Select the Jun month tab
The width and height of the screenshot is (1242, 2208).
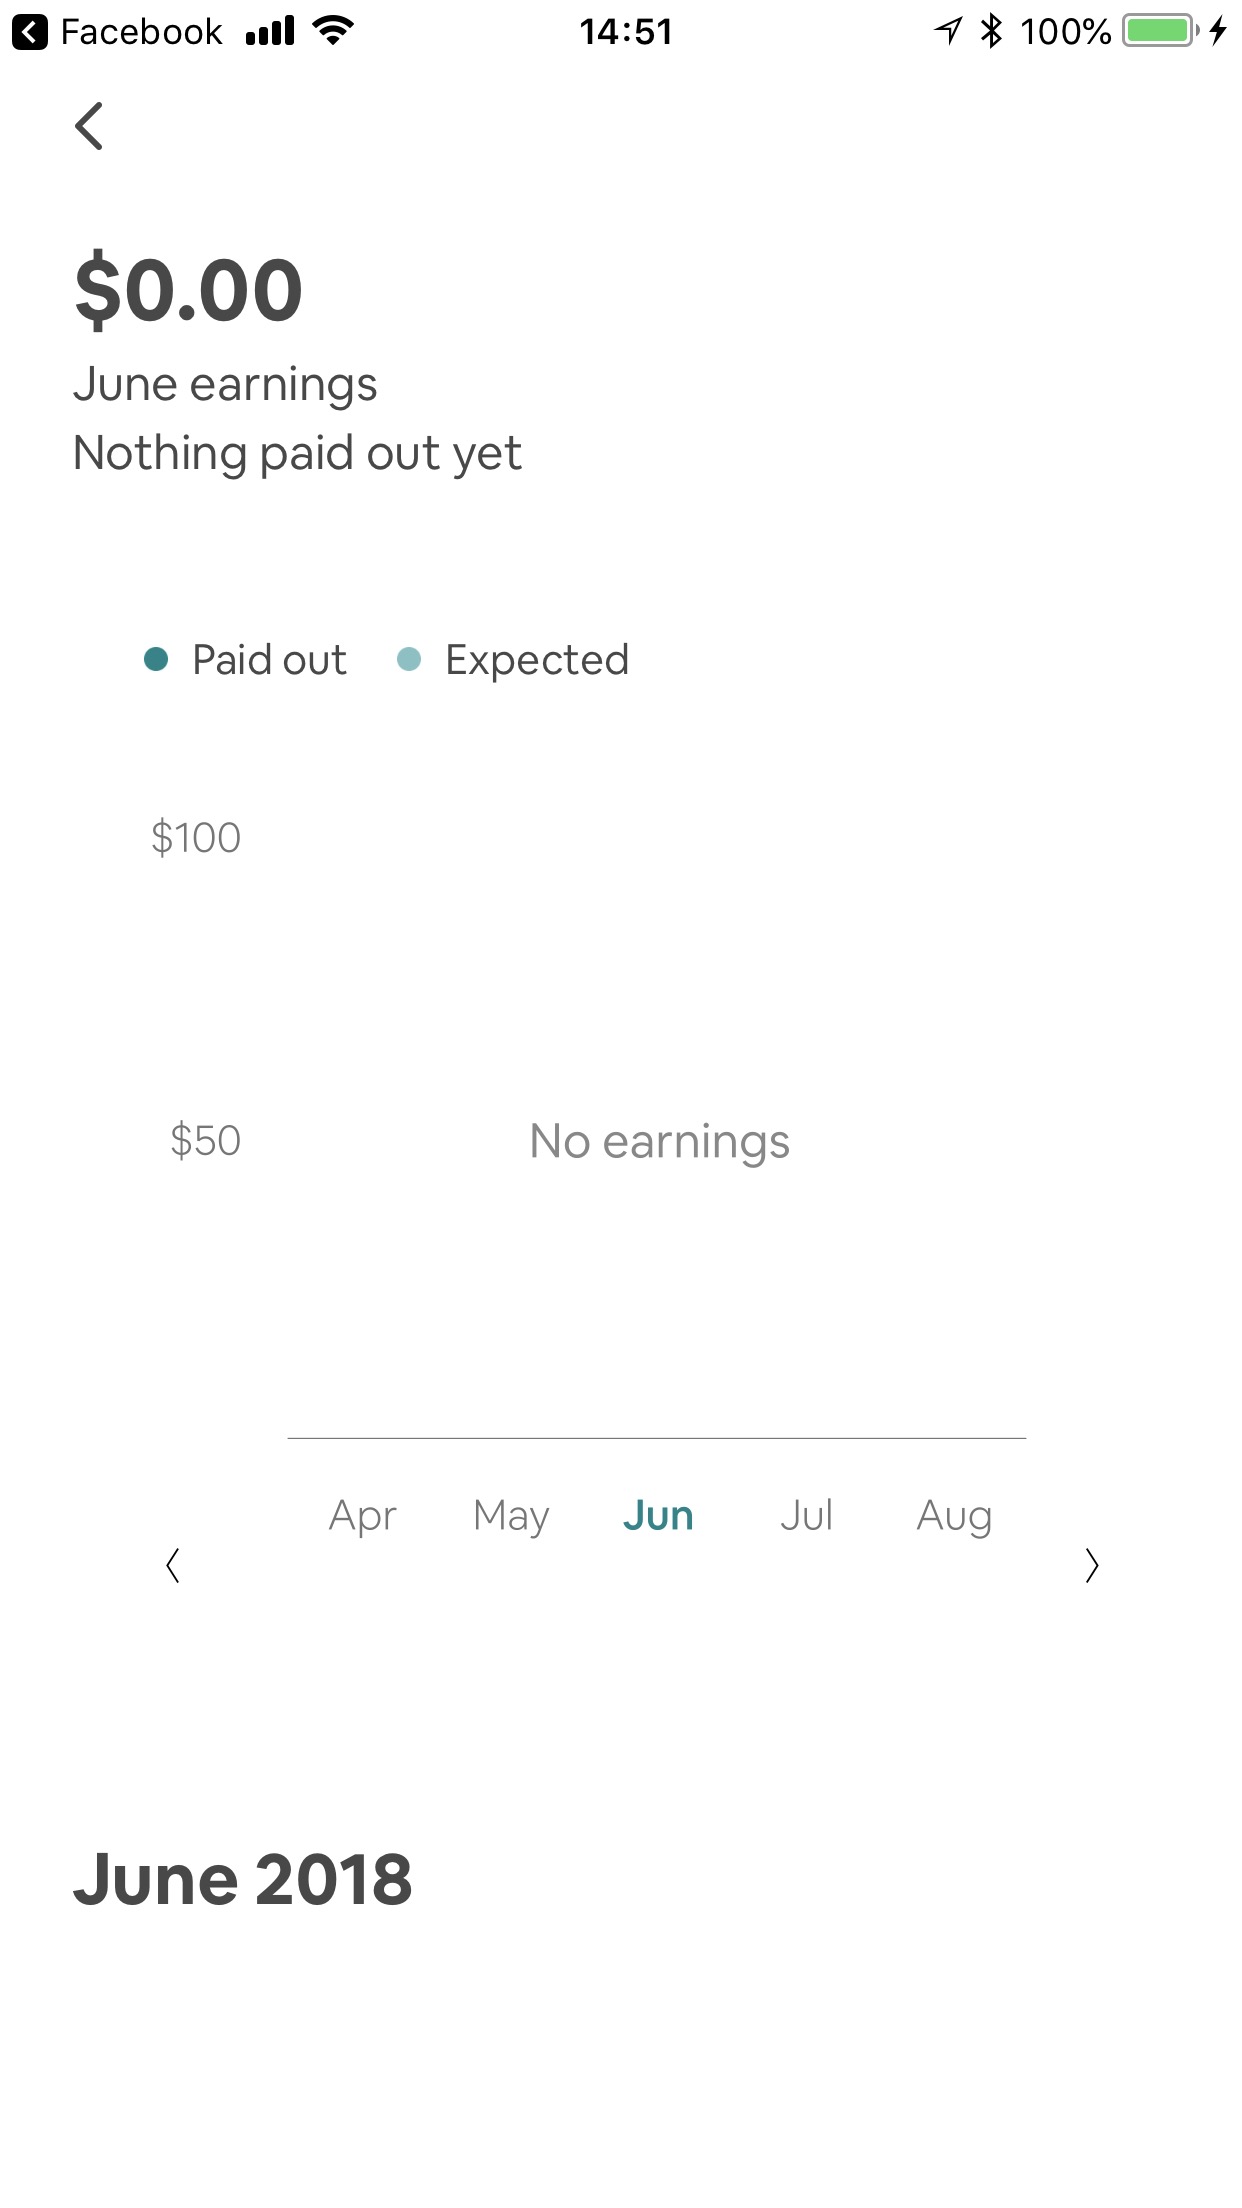coord(658,1516)
